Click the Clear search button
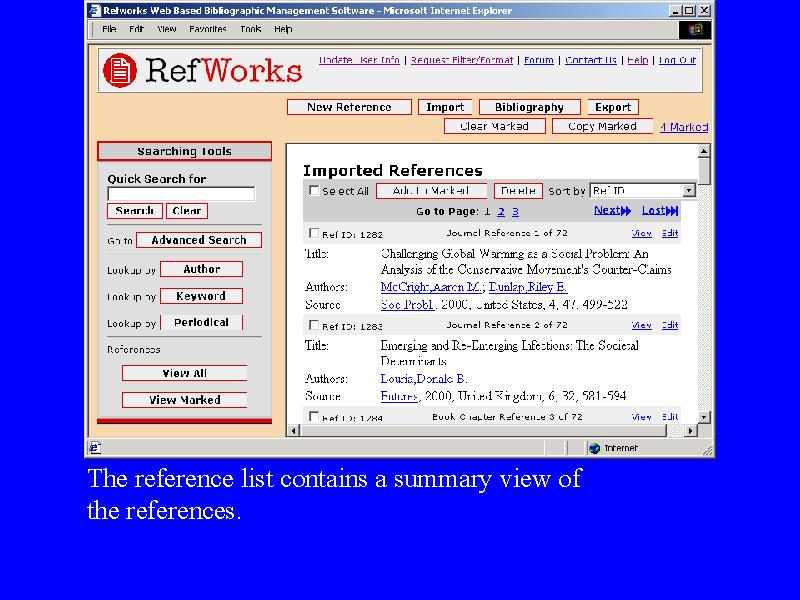Image resolution: width=800 pixels, height=600 pixels. (x=187, y=211)
